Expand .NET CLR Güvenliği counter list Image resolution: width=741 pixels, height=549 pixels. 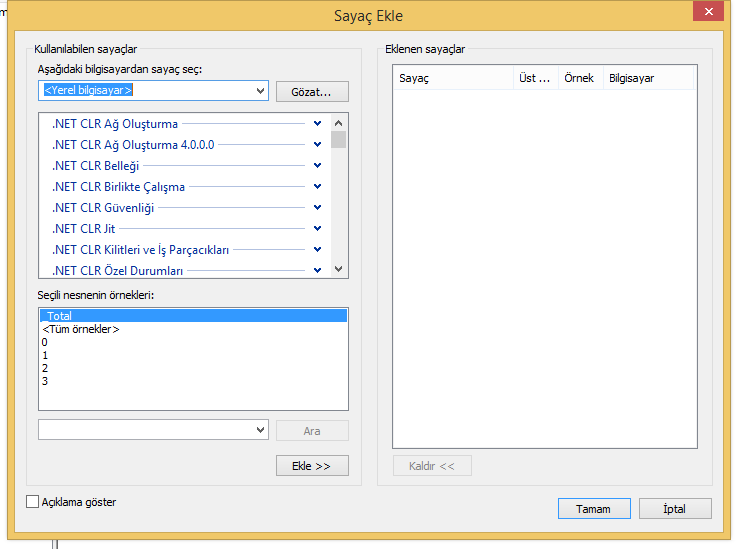pos(317,208)
